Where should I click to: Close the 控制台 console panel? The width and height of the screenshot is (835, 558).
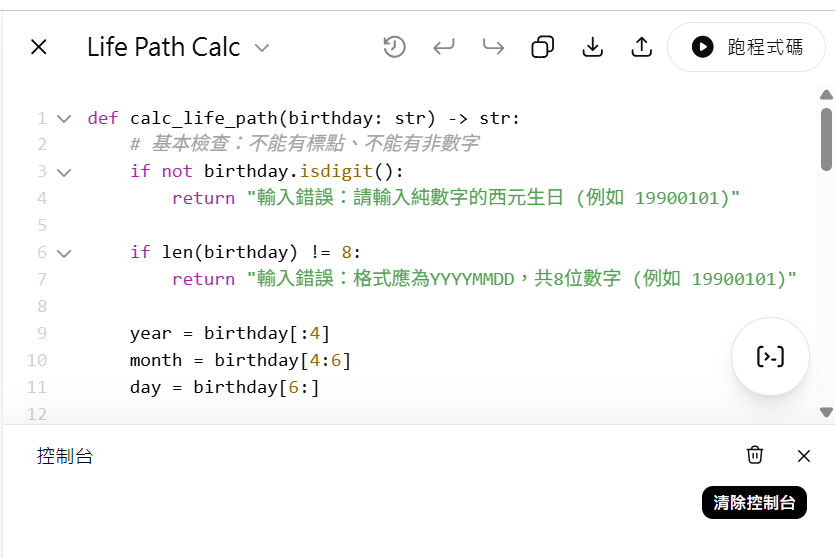click(804, 456)
